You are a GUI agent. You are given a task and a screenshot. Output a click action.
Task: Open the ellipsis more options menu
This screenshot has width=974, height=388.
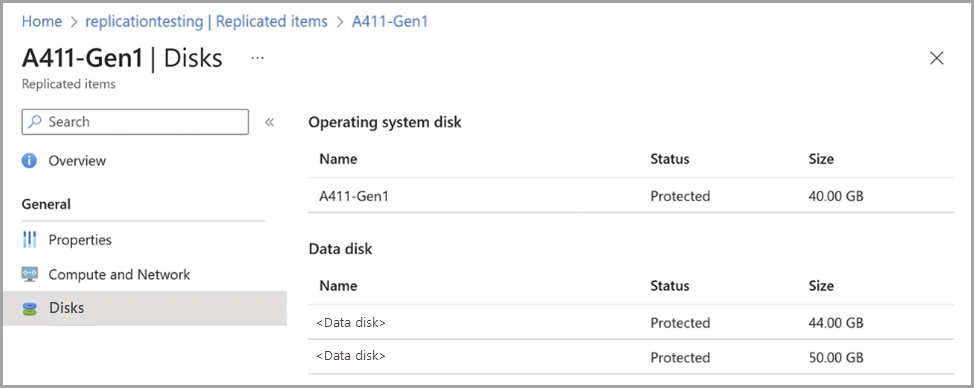click(x=257, y=58)
